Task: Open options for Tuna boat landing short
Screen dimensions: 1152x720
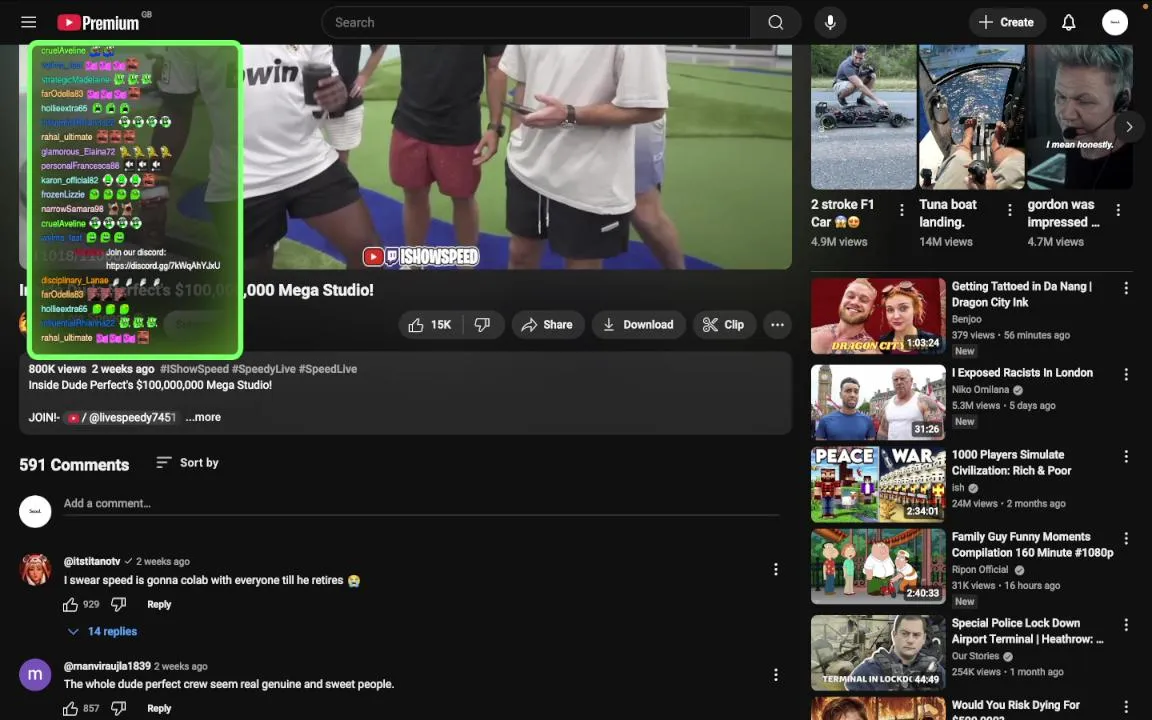Action: tap(1009, 210)
